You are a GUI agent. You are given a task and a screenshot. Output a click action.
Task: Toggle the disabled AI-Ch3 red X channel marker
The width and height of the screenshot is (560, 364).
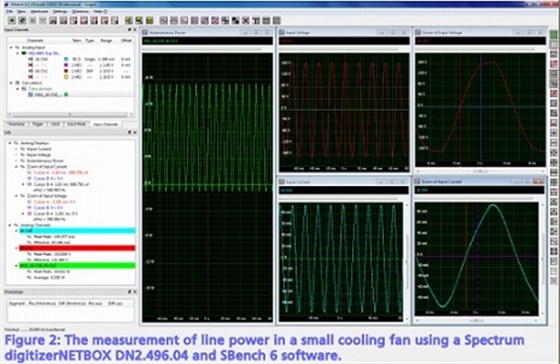(31, 77)
